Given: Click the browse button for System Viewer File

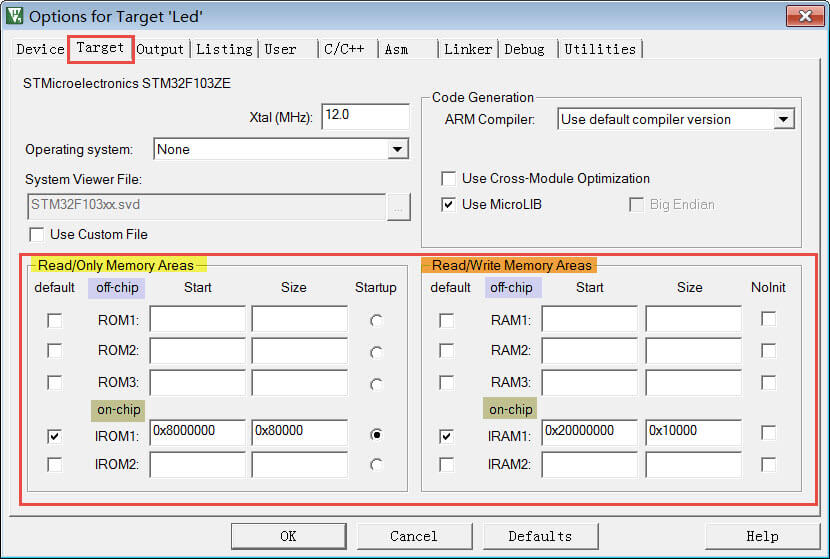Looking at the screenshot, I should [399, 206].
